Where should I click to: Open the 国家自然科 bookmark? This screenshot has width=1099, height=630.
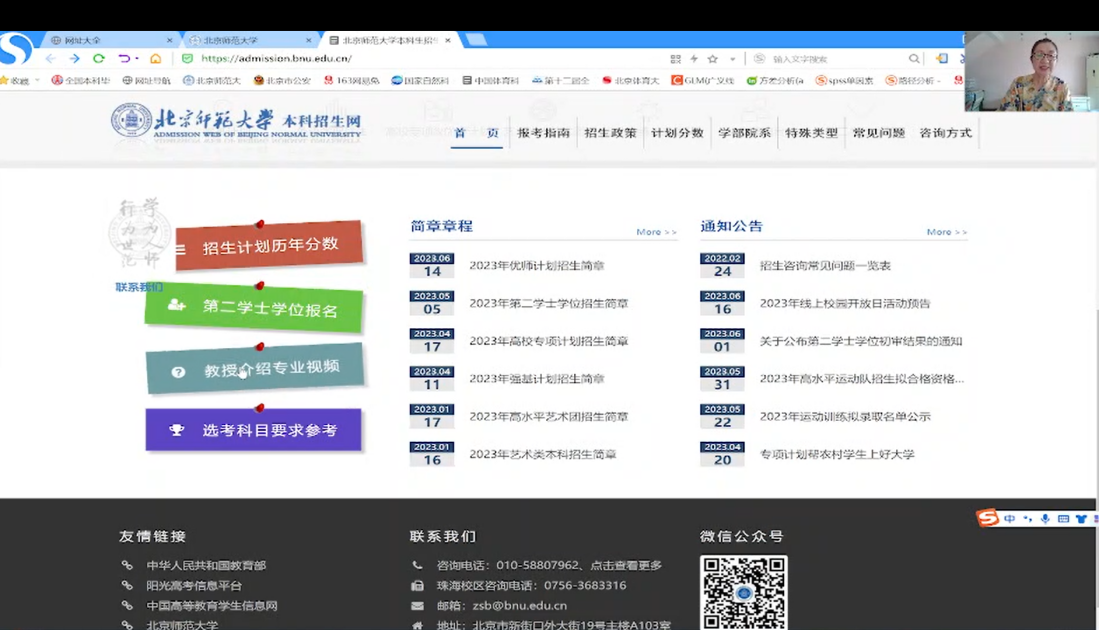click(420, 81)
